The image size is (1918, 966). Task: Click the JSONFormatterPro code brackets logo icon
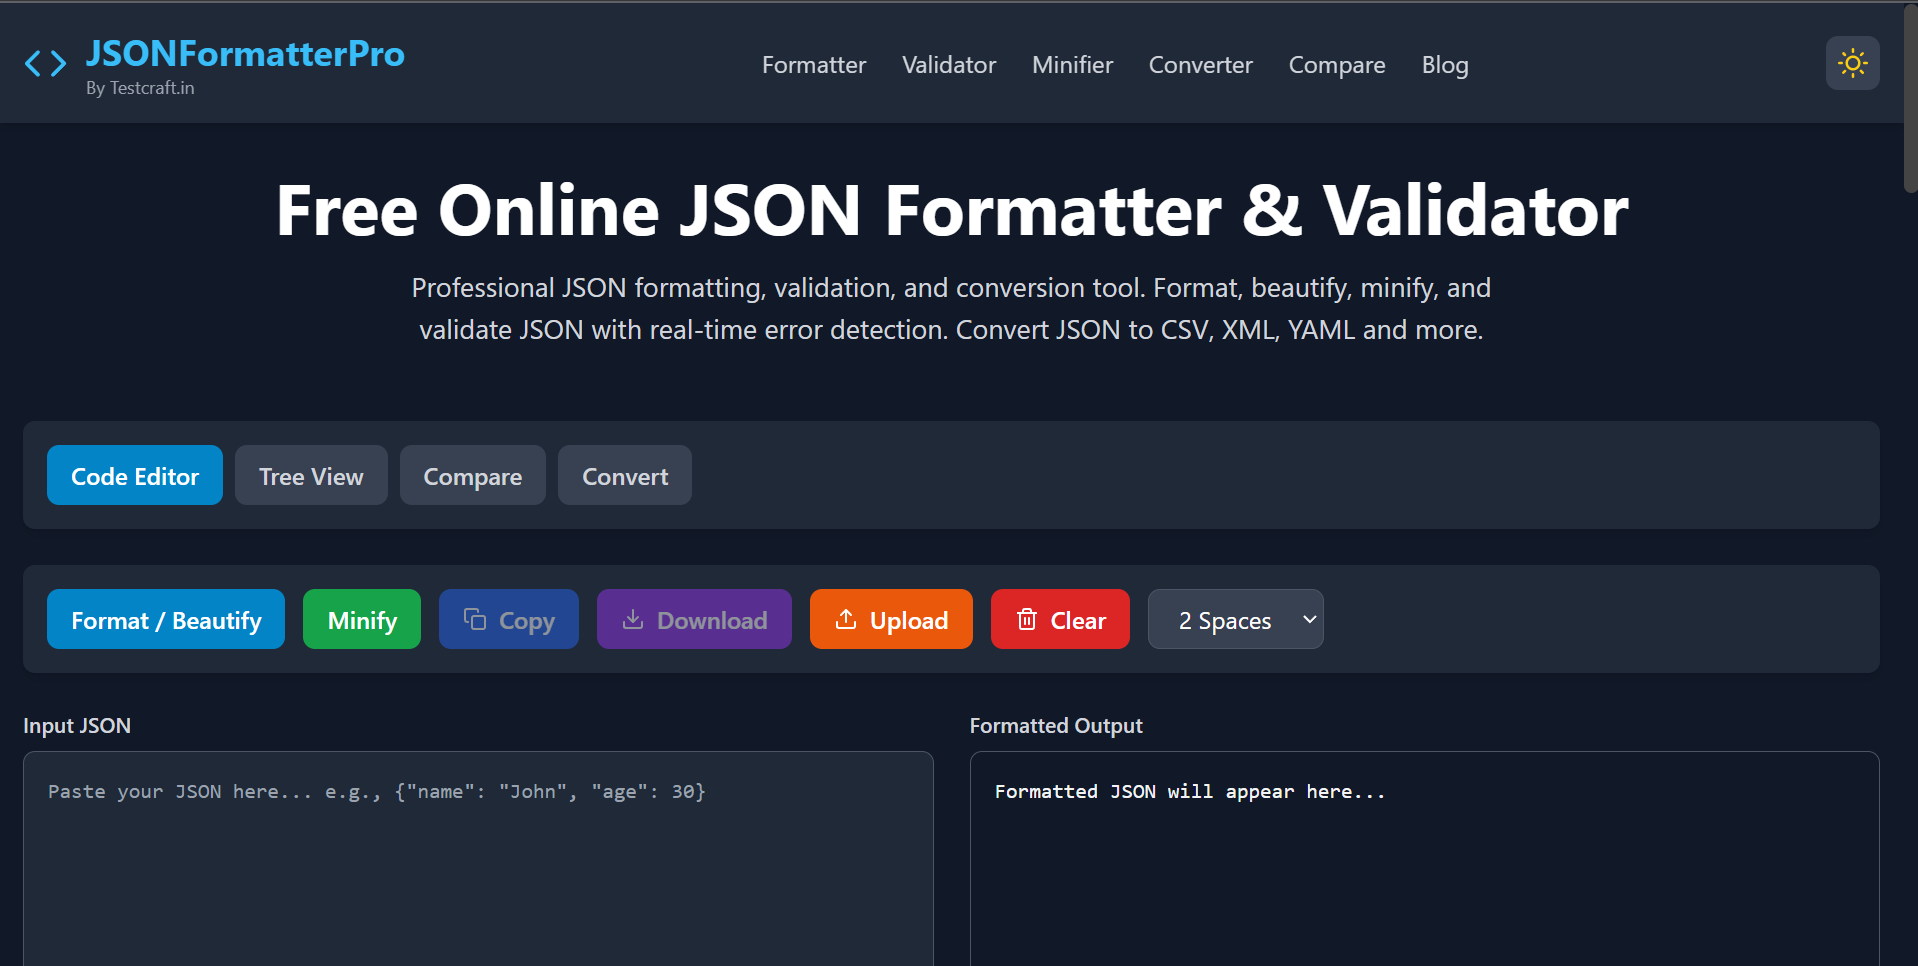pyautogui.click(x=45, y=63)
